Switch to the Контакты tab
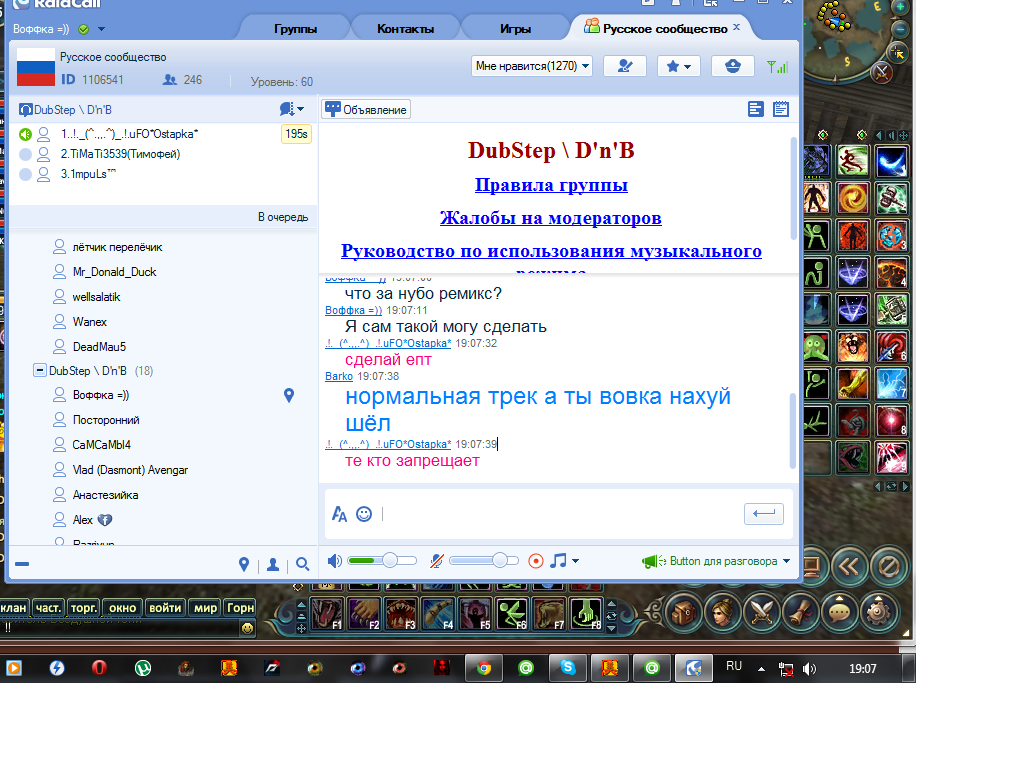 click(405, 29)
